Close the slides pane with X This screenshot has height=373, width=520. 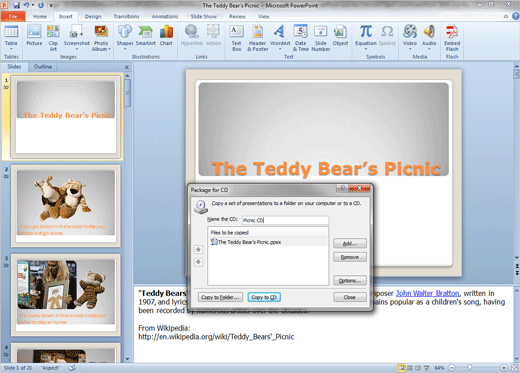[127, 67]
